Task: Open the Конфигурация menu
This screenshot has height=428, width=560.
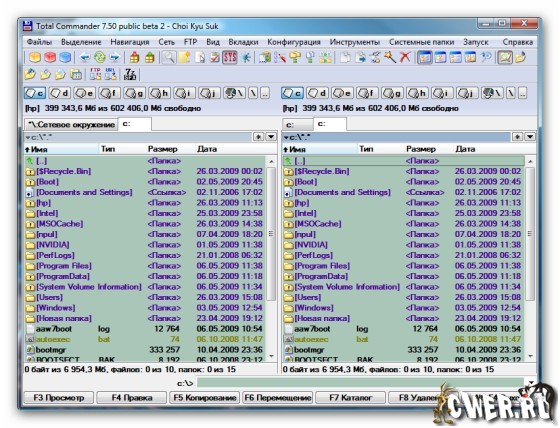Action: point(294,42)
